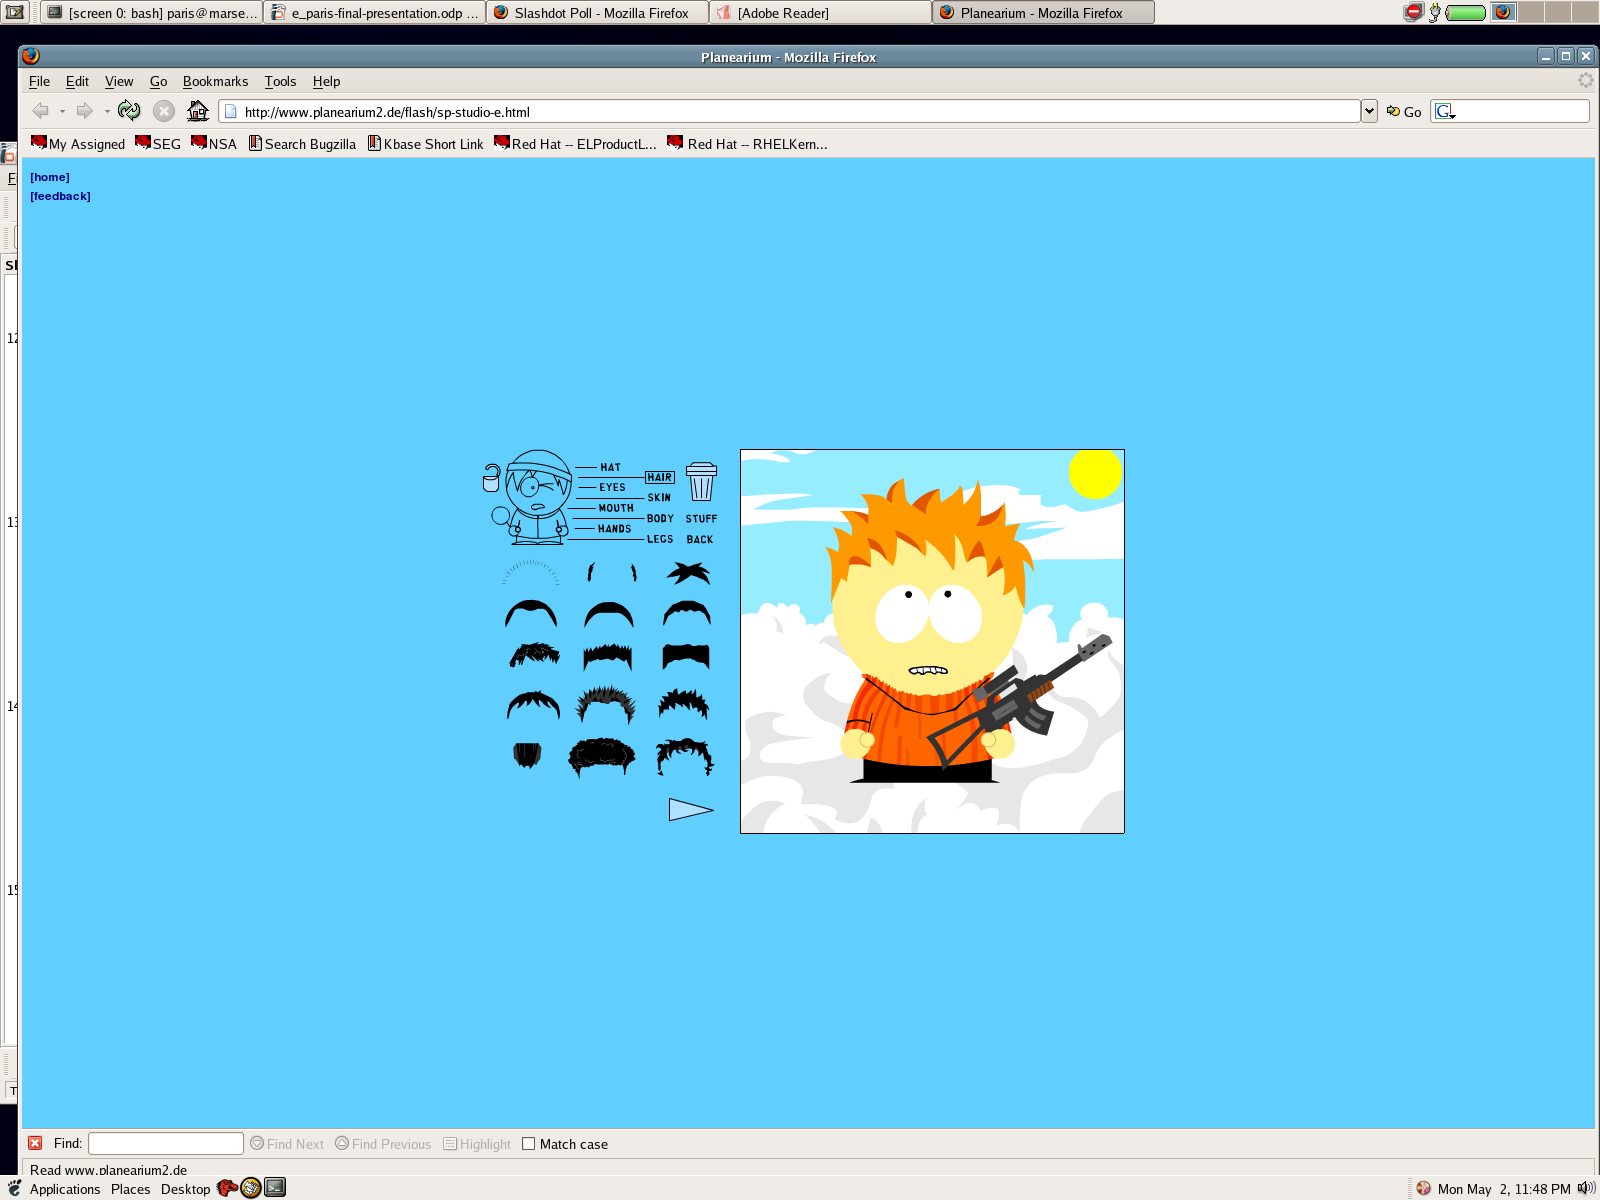Screen dimensions: 1600x1200
Task: Open the BACK background category
Action: [700, 539]
